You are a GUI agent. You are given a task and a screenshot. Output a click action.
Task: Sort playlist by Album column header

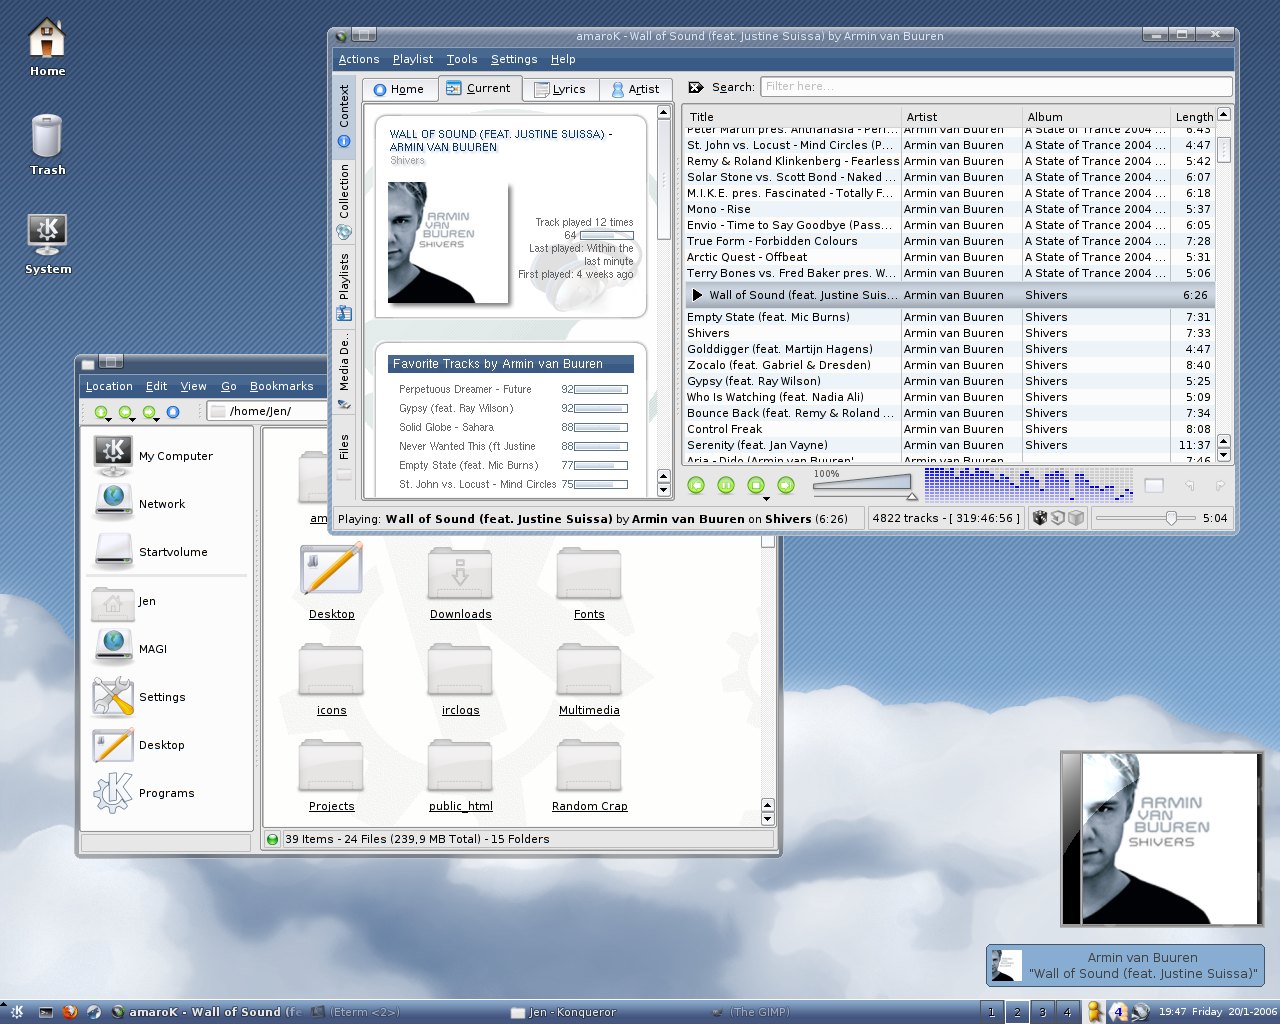tap(1095, 116)
